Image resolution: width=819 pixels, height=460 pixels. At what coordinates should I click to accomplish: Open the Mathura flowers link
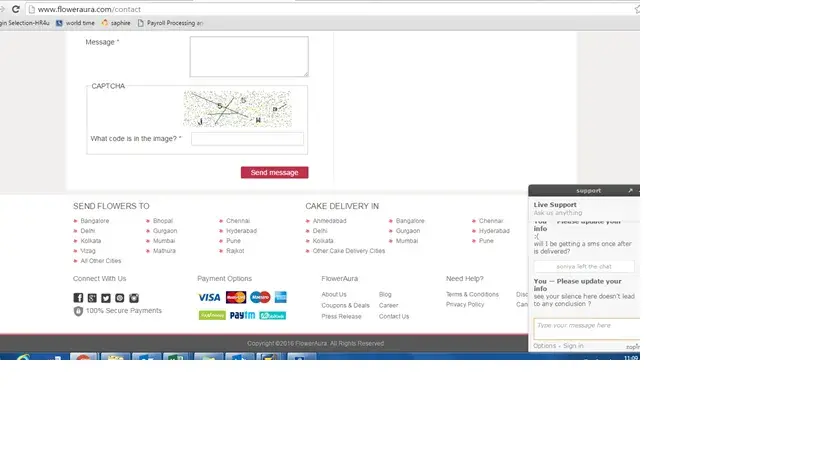pos(165,251)
